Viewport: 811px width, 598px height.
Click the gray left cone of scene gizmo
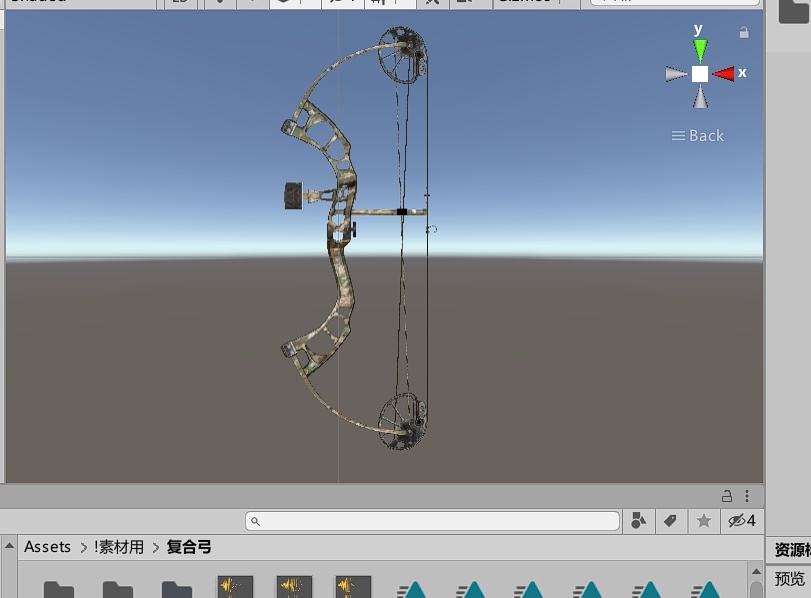(x=677, y=74)
